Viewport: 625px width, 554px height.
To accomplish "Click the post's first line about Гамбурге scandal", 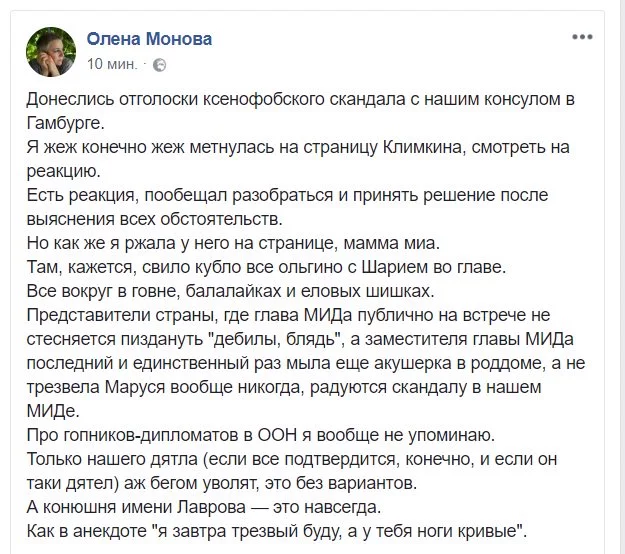I will pyautogui.click(x=301, y=111).
